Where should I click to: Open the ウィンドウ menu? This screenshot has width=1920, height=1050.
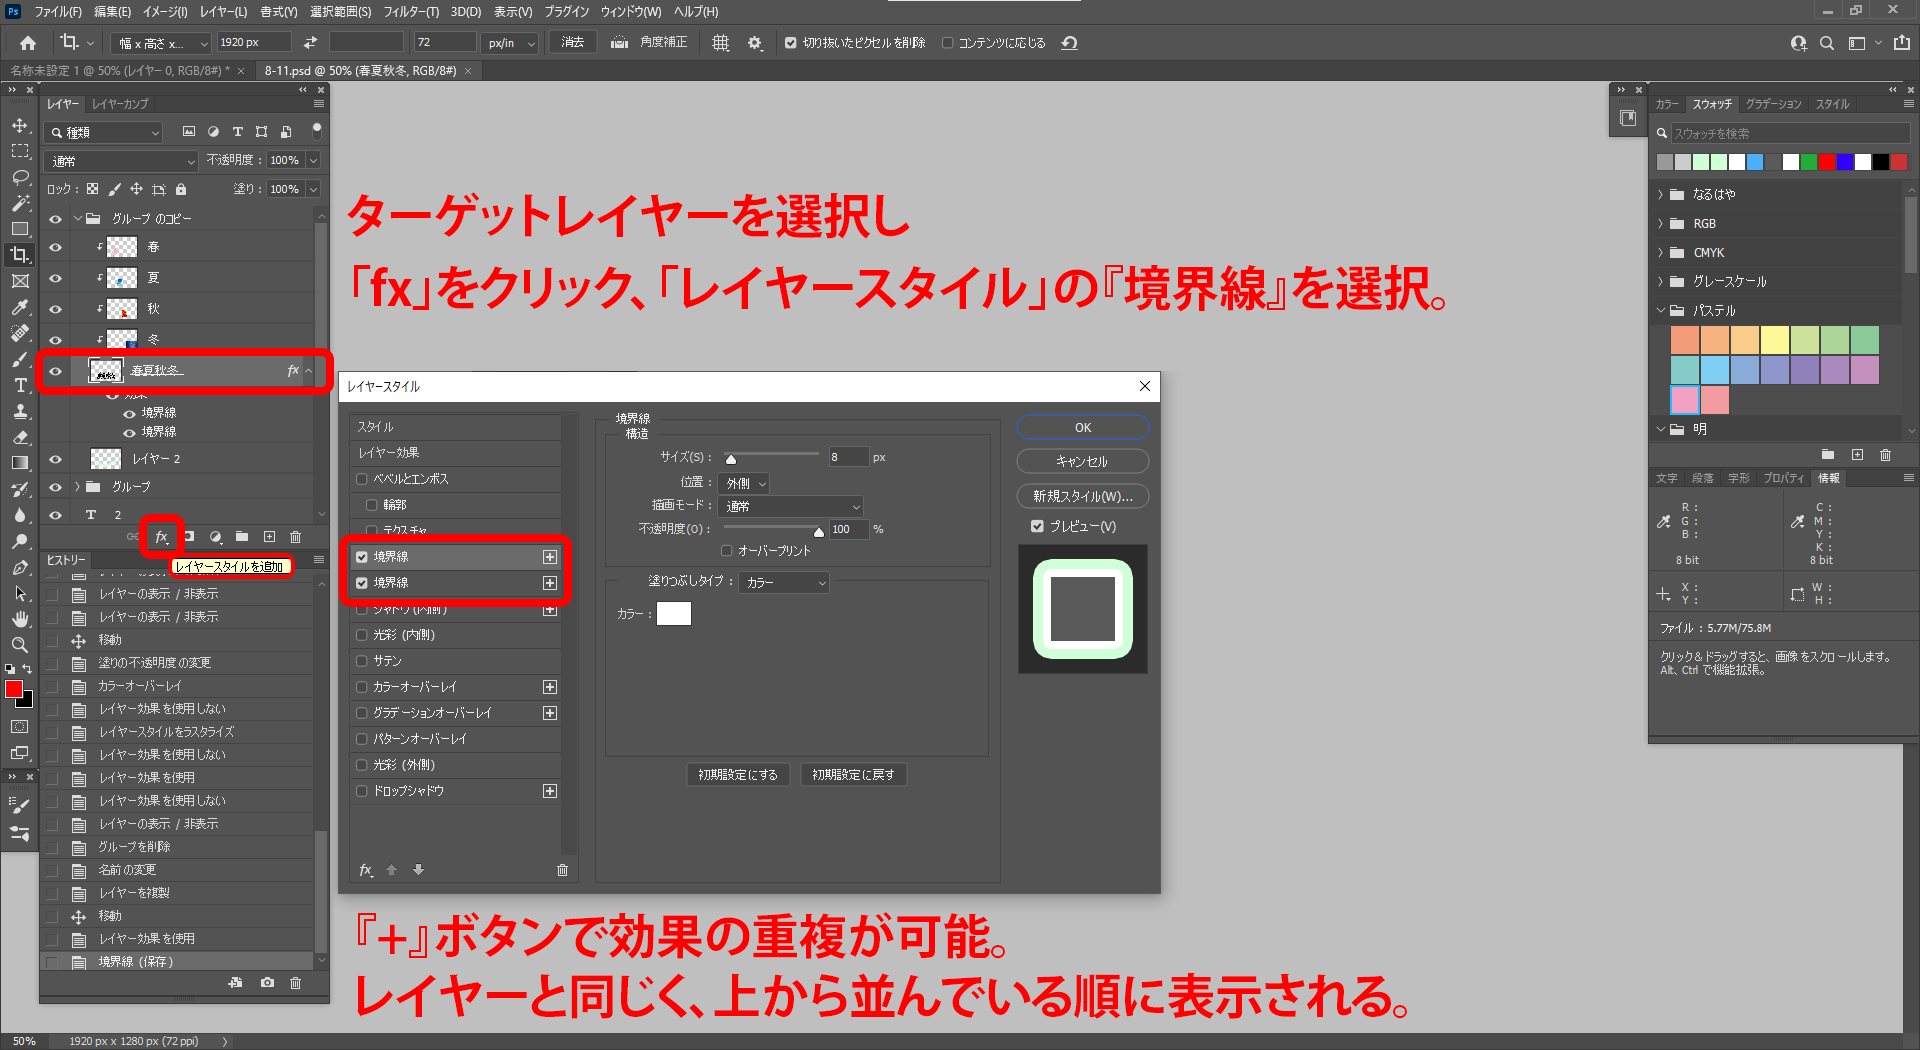tap(631, 11)
